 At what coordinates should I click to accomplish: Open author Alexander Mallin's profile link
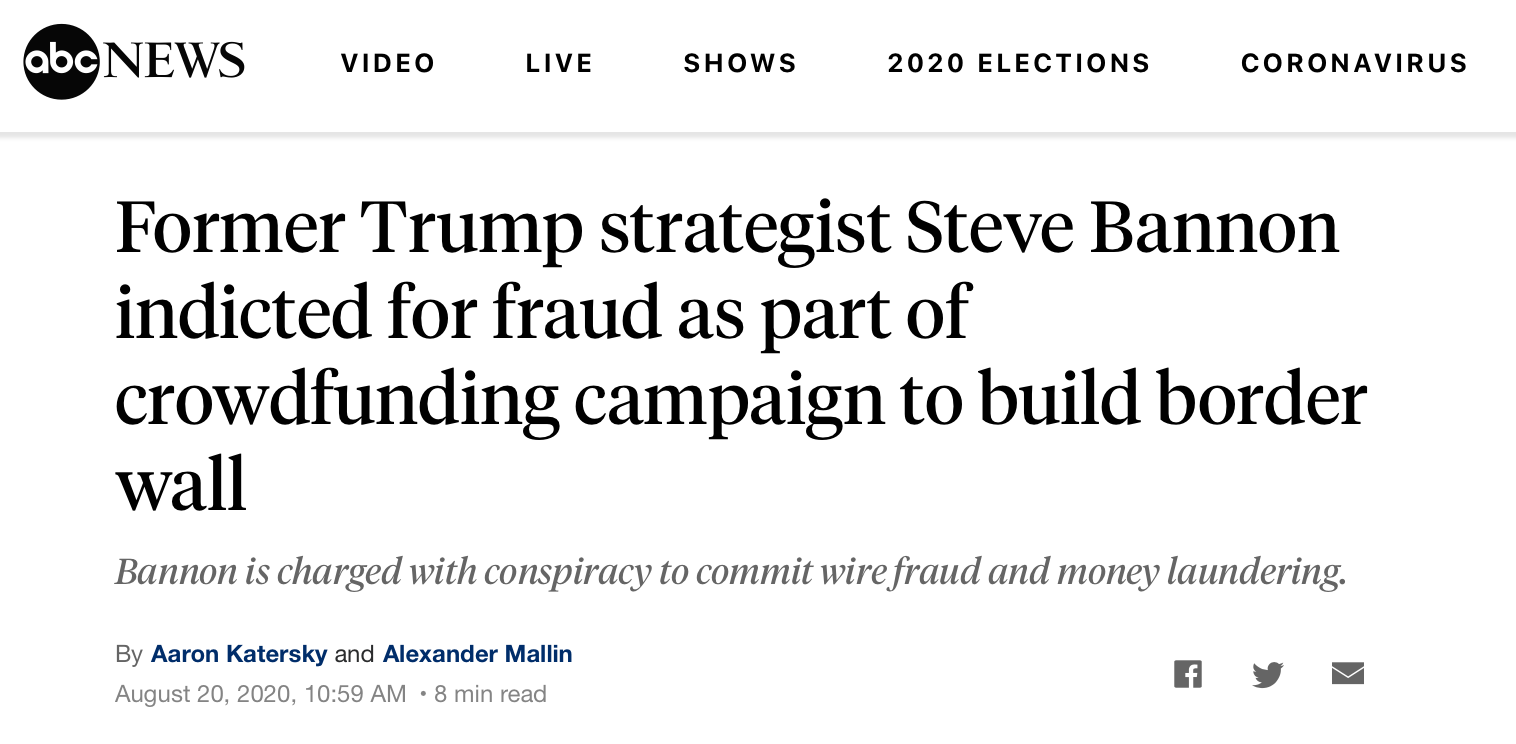477,654
